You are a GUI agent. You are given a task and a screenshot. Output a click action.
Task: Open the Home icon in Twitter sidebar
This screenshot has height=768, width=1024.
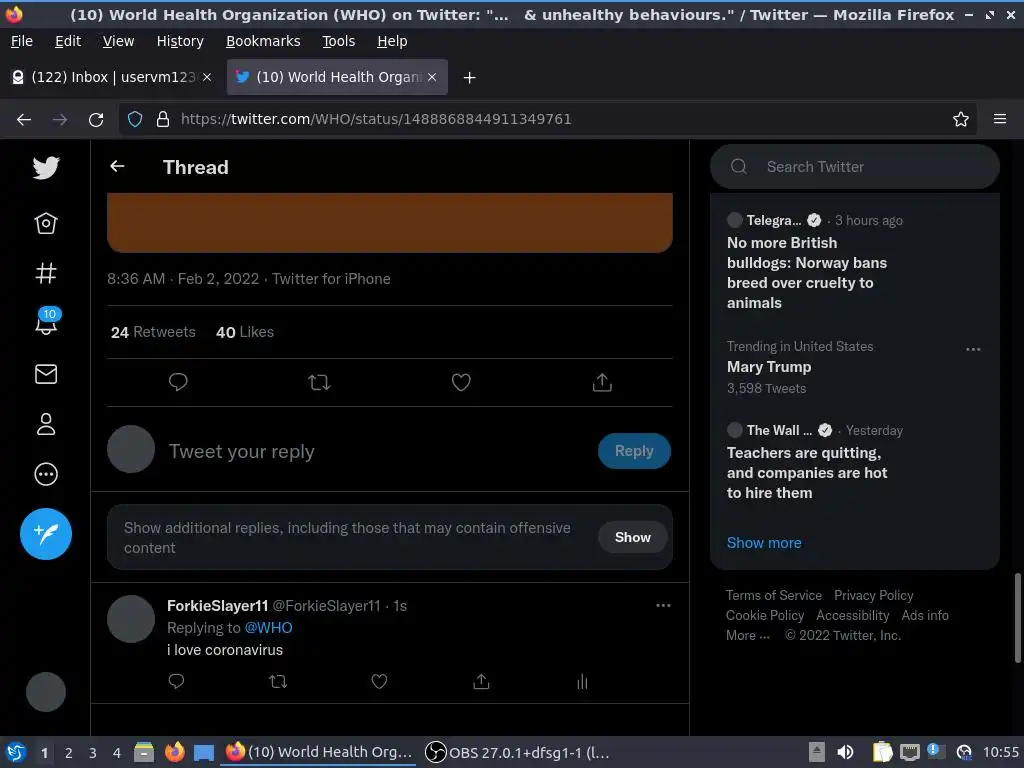point(46,223)
